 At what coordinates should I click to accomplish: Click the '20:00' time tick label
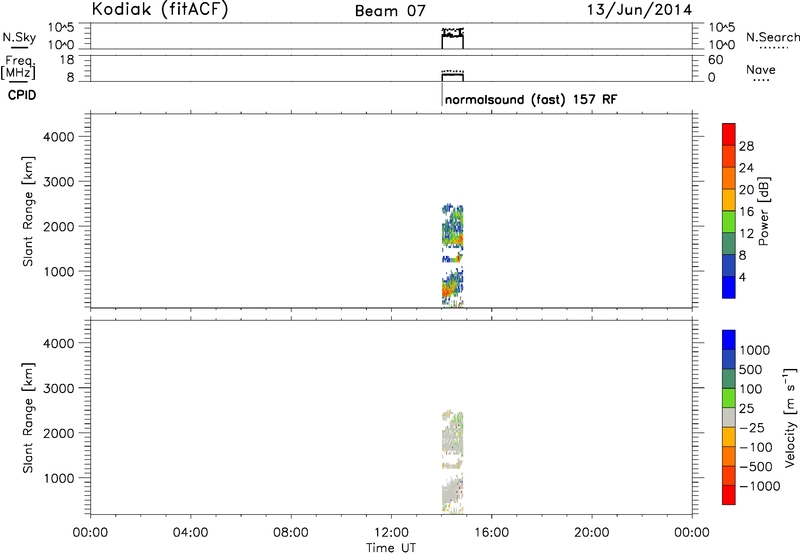pyautogui.click(x=591, y=533)
